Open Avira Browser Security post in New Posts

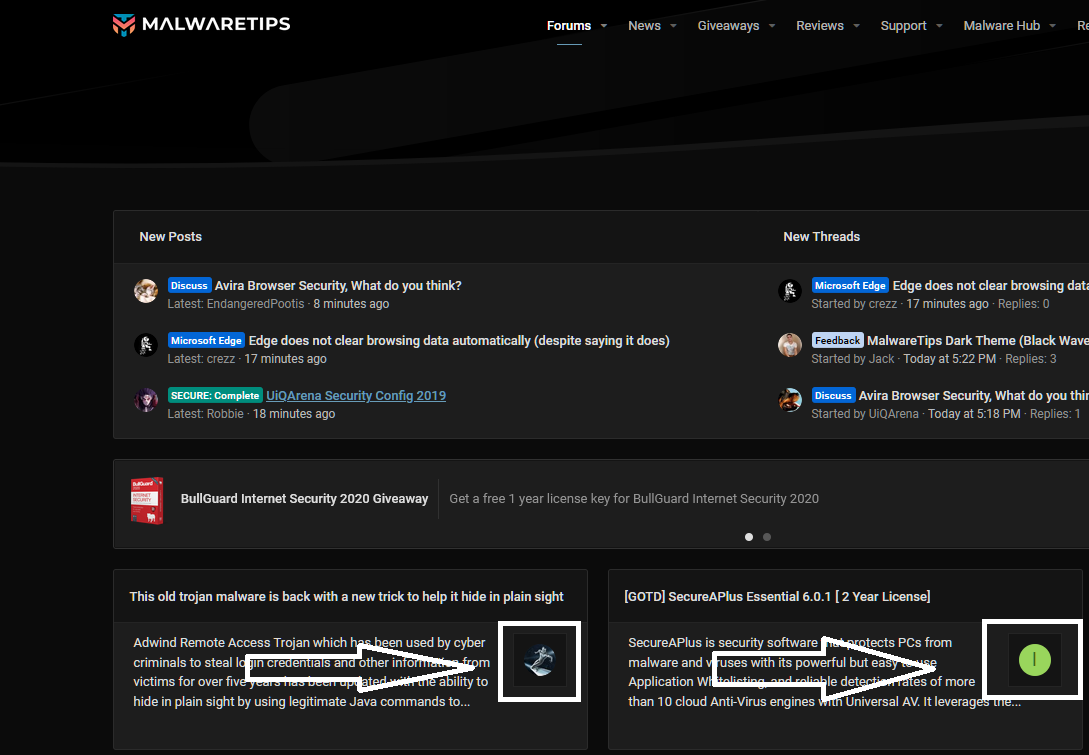(x=338, y=285)
